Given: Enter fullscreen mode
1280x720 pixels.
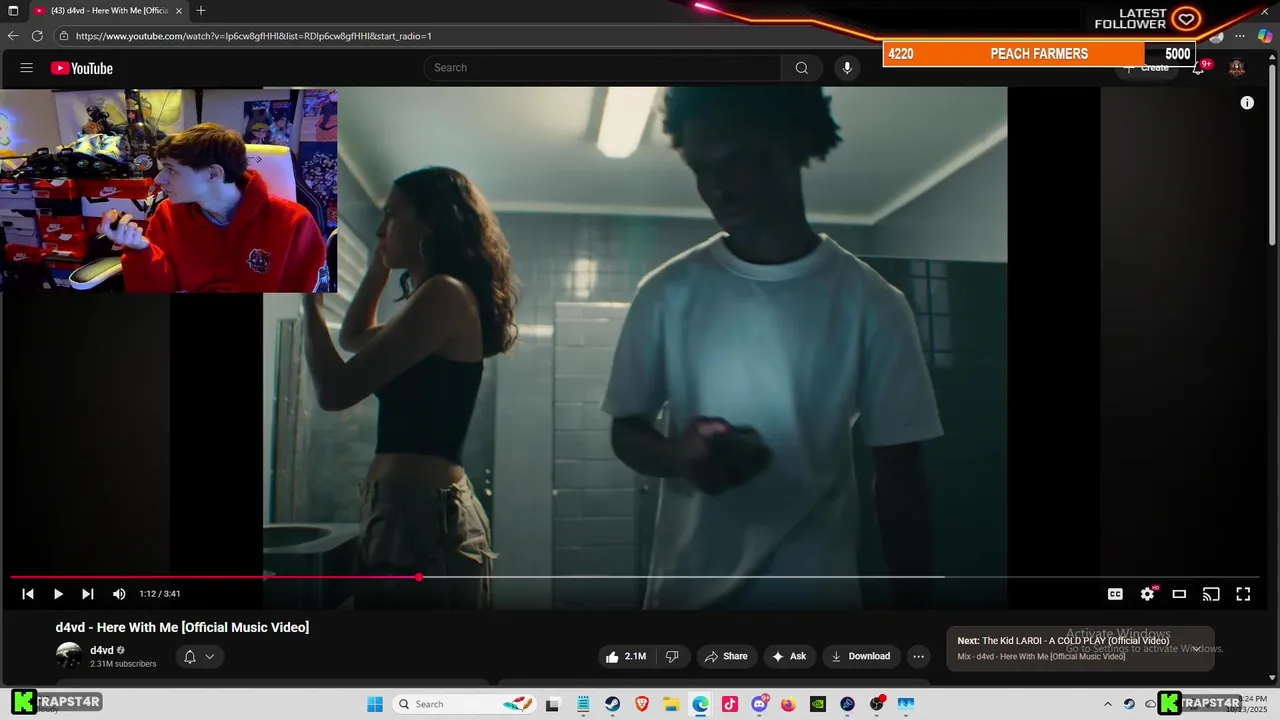Looking at the screenshot, I should point(1243,594).
